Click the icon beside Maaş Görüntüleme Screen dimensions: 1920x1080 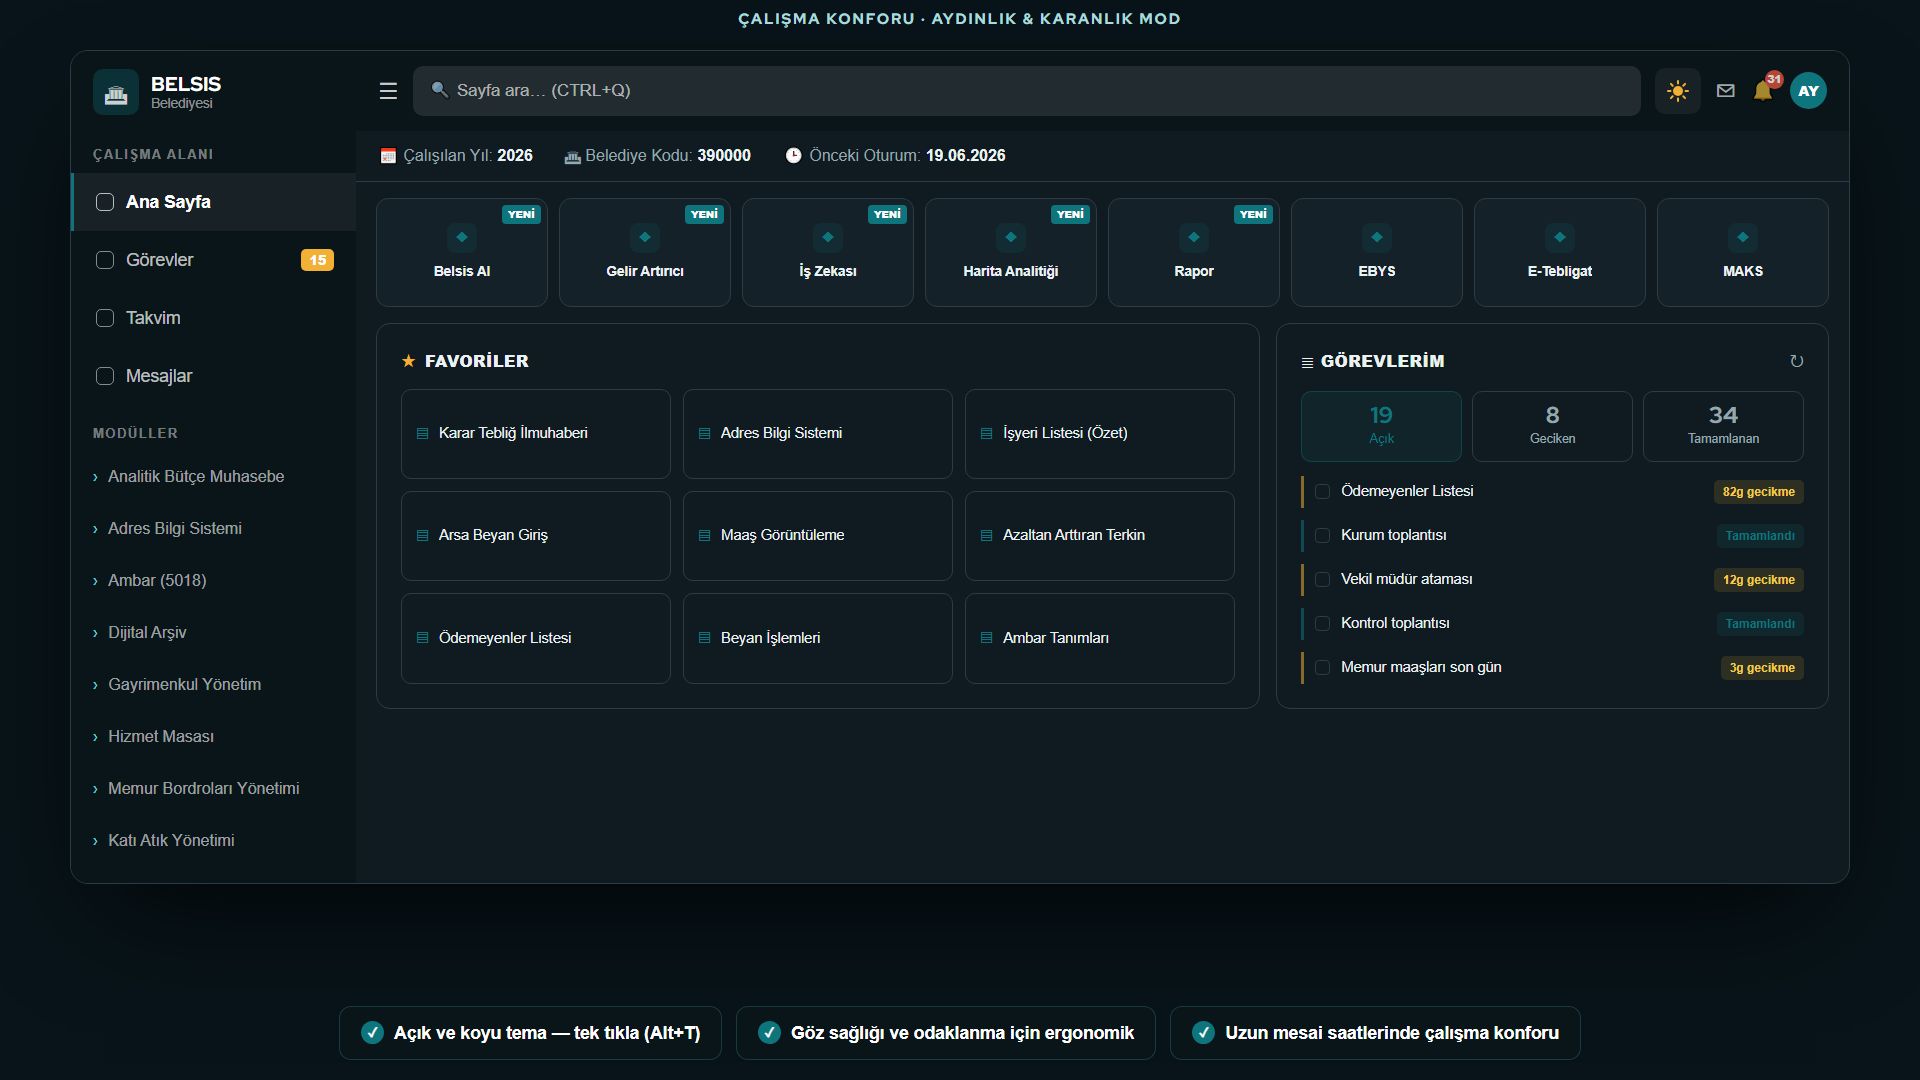tap(704, 535)
